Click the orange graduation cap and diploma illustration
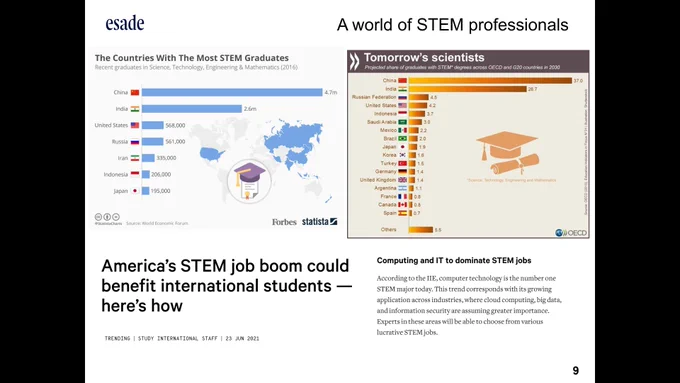This screenshot has width=680, height=383. click(x=507, y=153)
